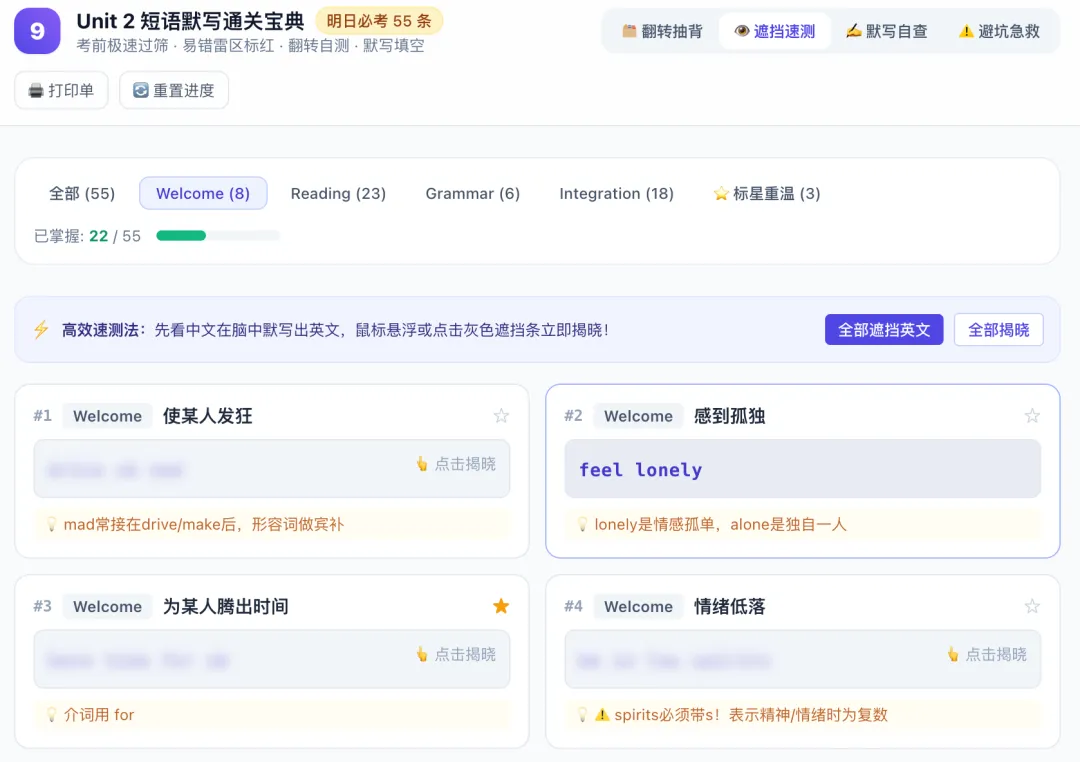The image size is (1080, 762).
Task: Click the Welcome tag on card #4
Action: coord(638,606)
